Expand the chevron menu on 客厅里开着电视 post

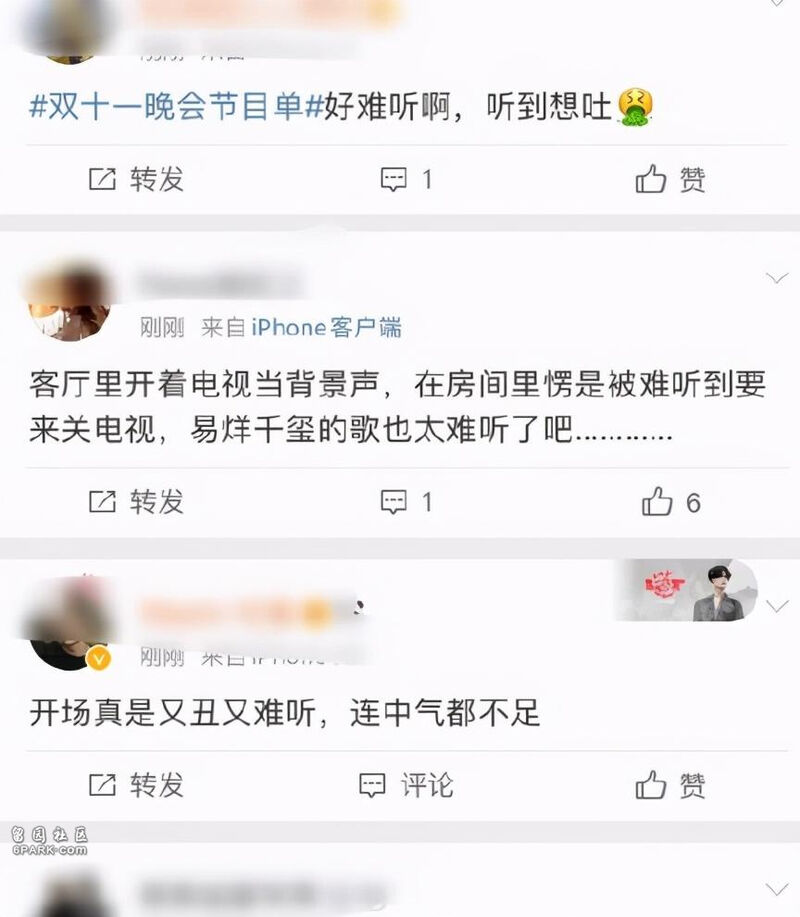[x=777, y=278]
